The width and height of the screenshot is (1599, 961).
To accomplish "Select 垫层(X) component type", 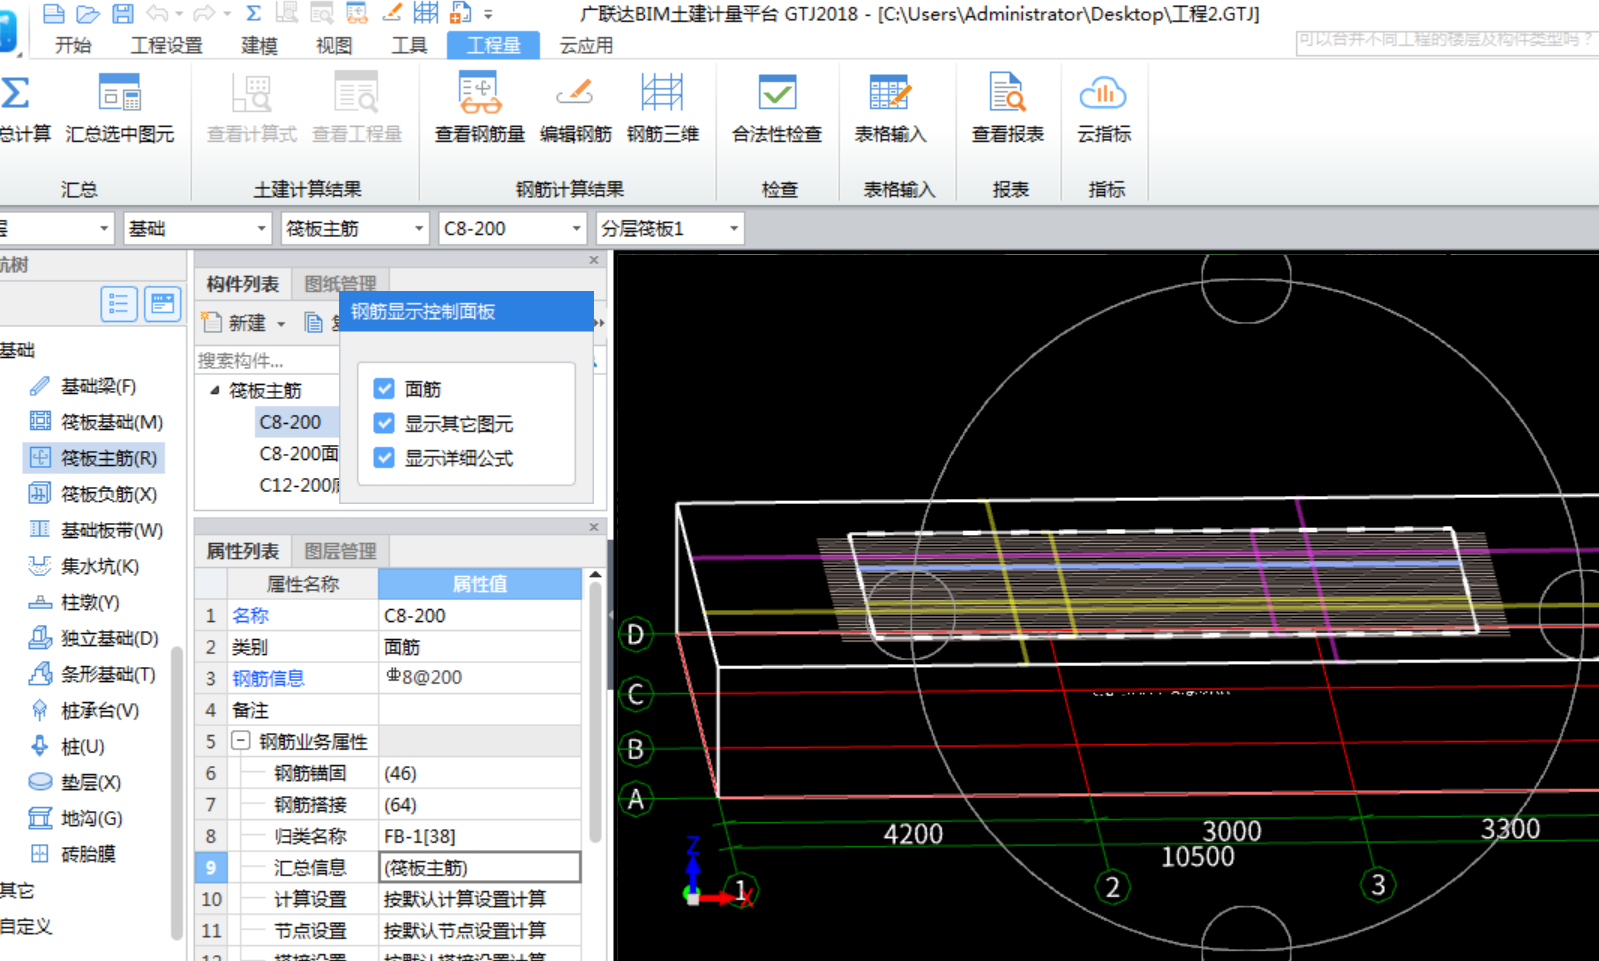I will click(90, 782).
